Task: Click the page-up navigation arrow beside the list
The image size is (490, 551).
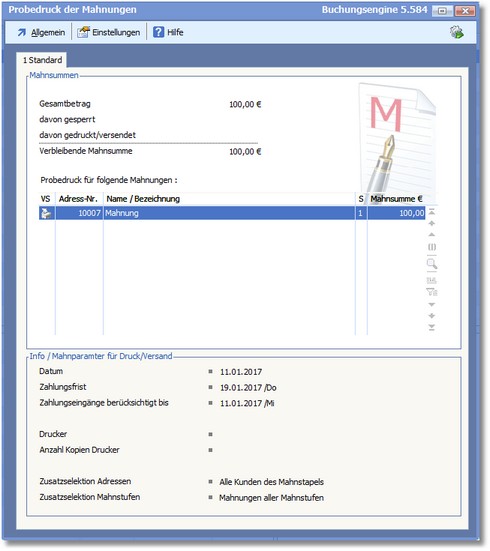Action: pyautogui.click(x=432, y=223)
